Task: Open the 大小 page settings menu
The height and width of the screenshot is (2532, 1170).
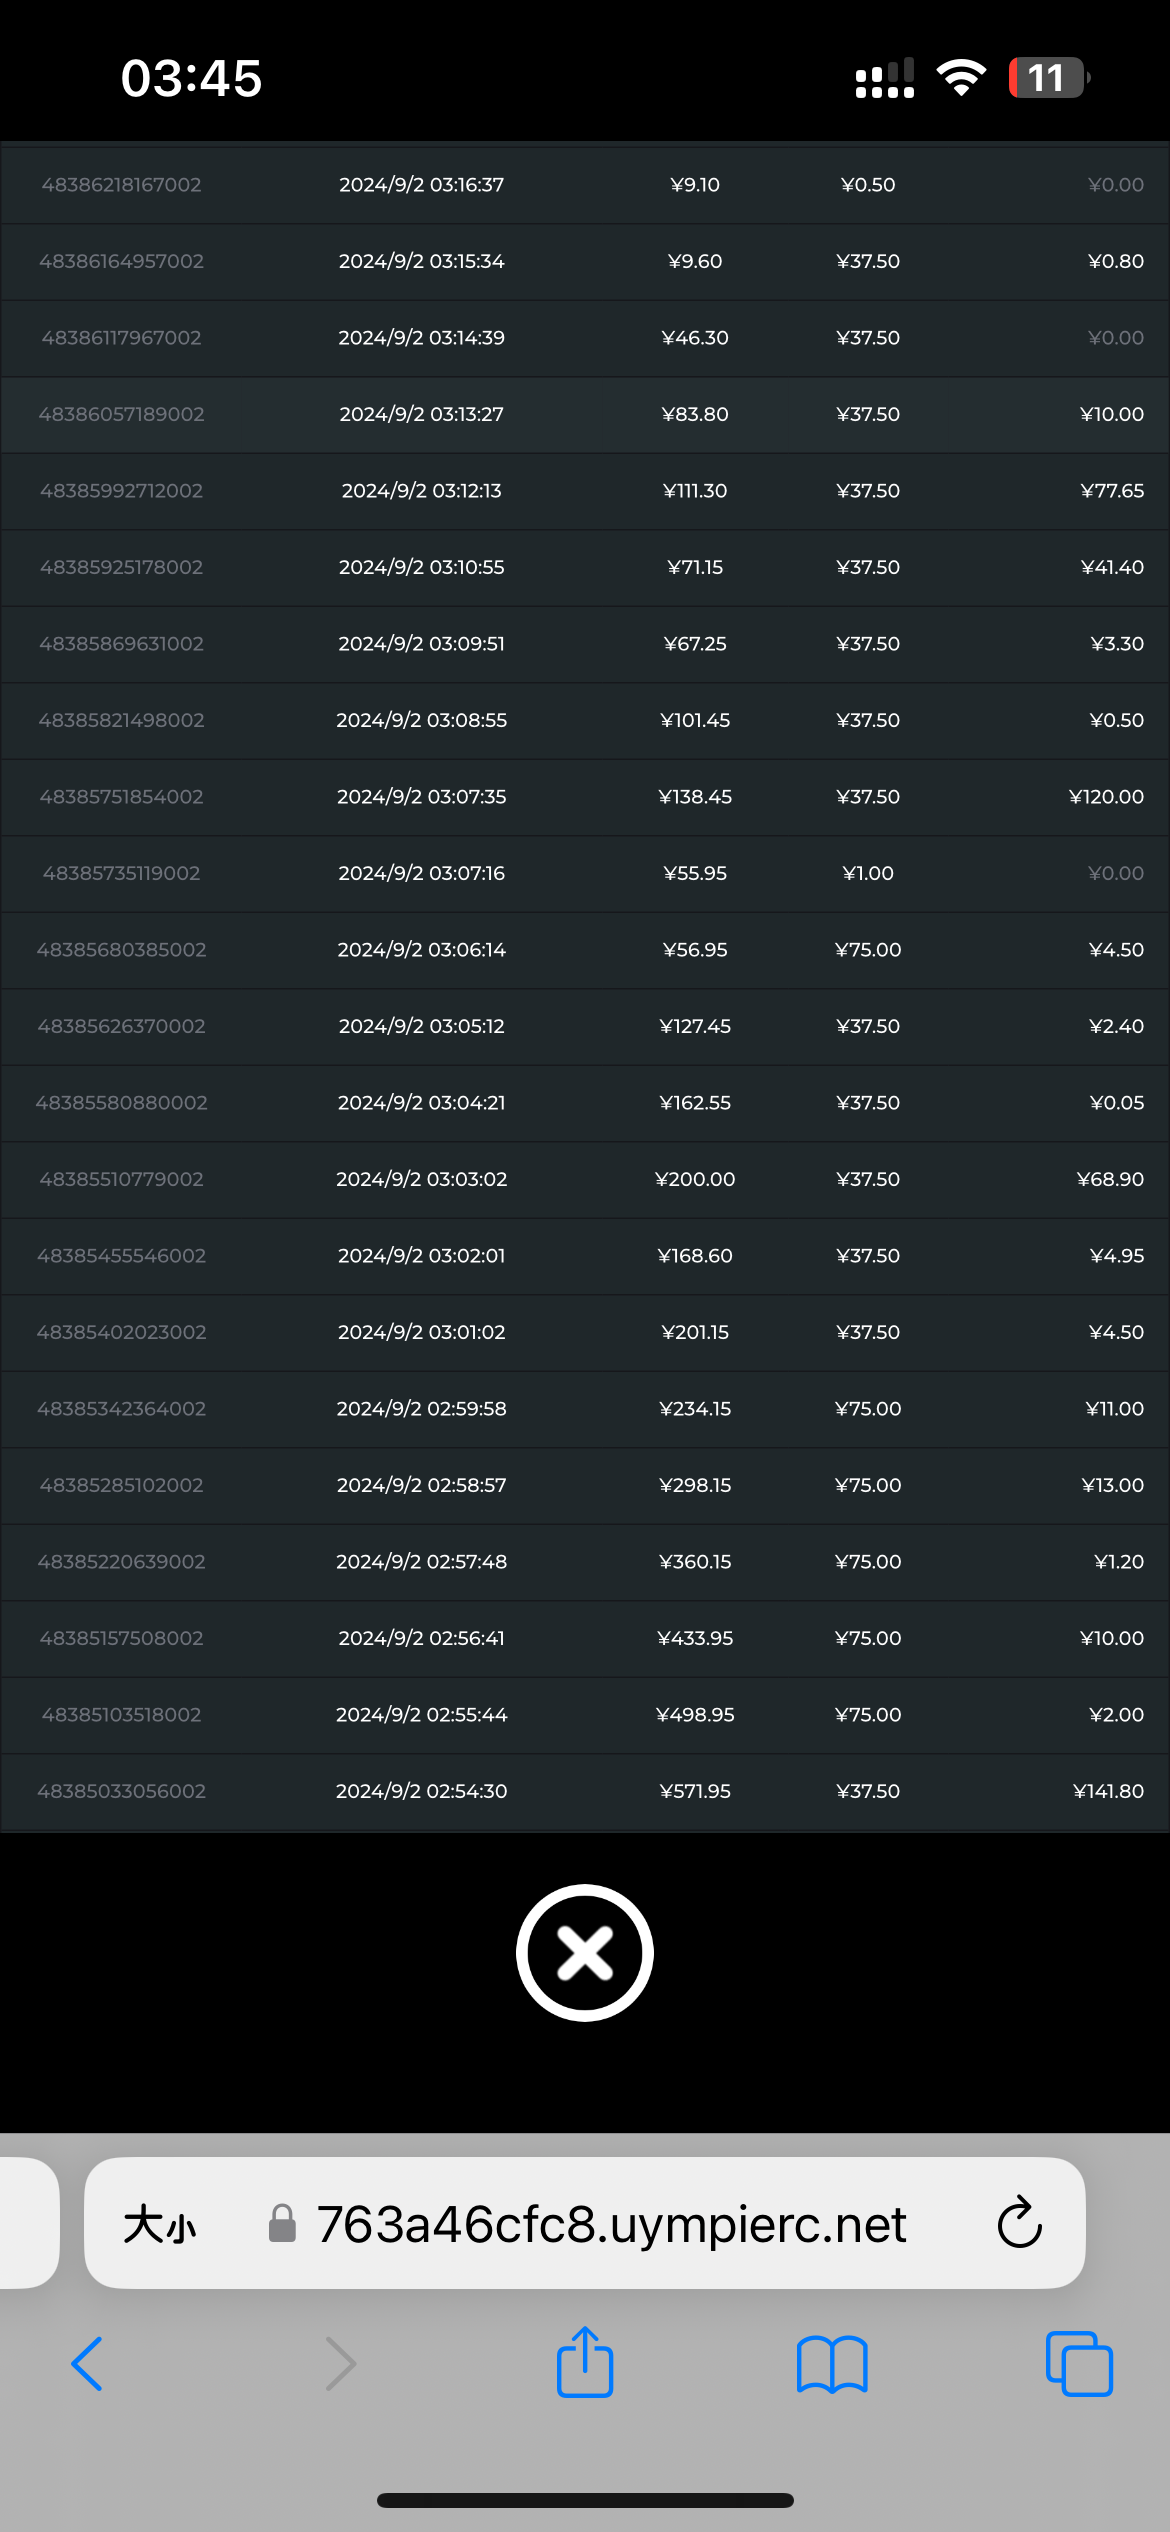Action: click(160, 2225)
